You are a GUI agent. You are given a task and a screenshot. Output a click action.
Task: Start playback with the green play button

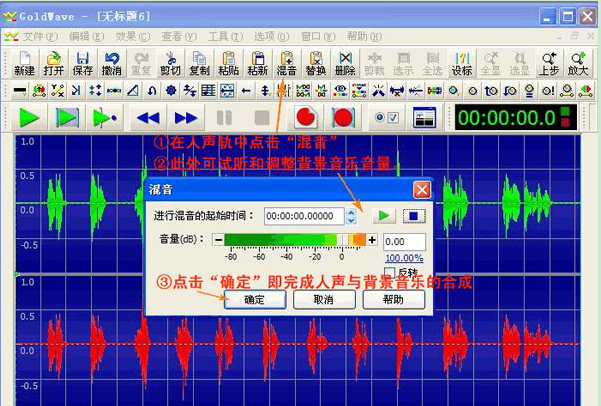coord(29,117)
